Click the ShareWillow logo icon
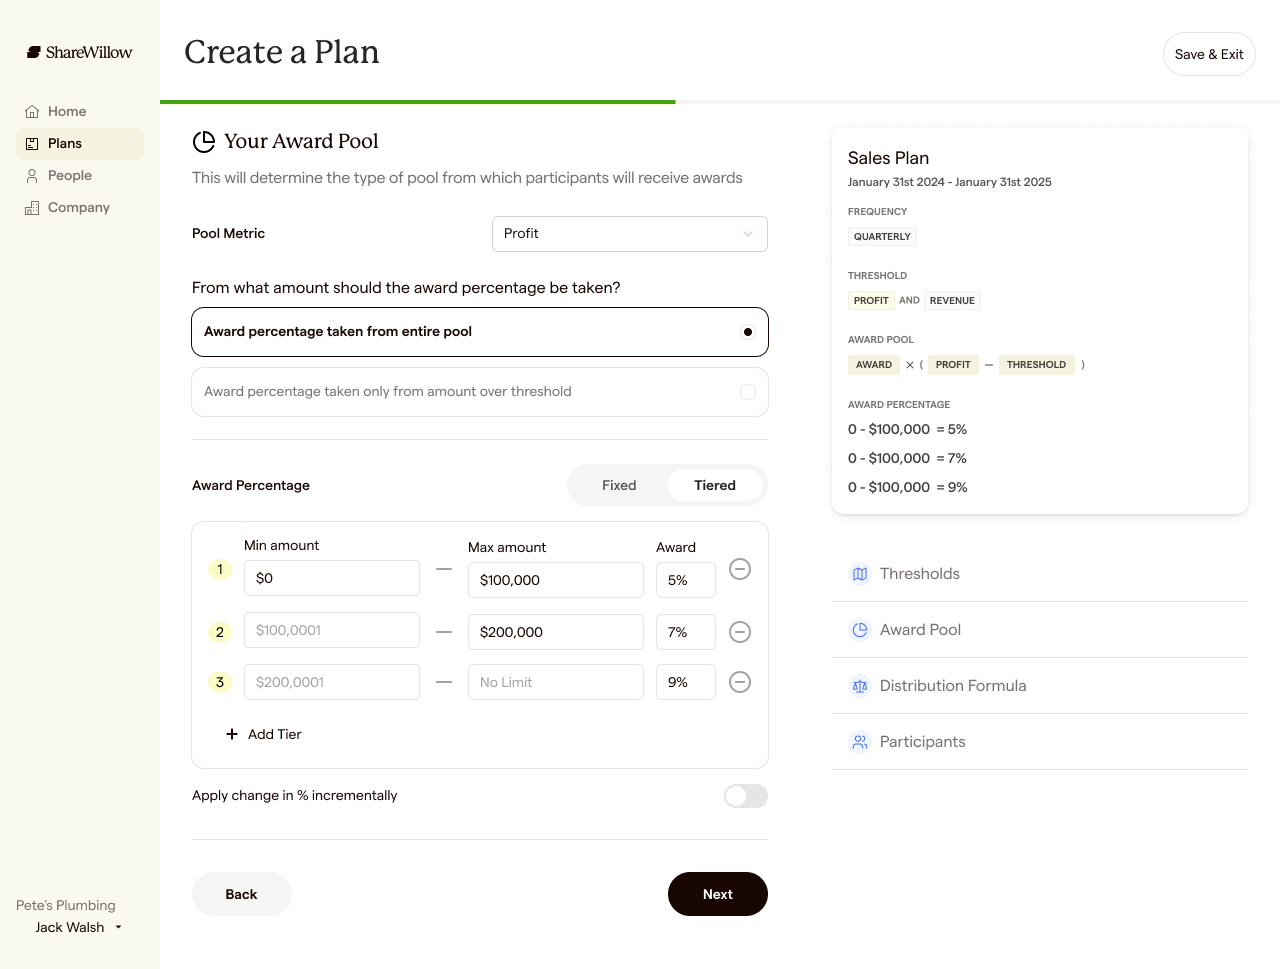The width and height of the screenshot is (1280, 969). click(x=34, y=52)
